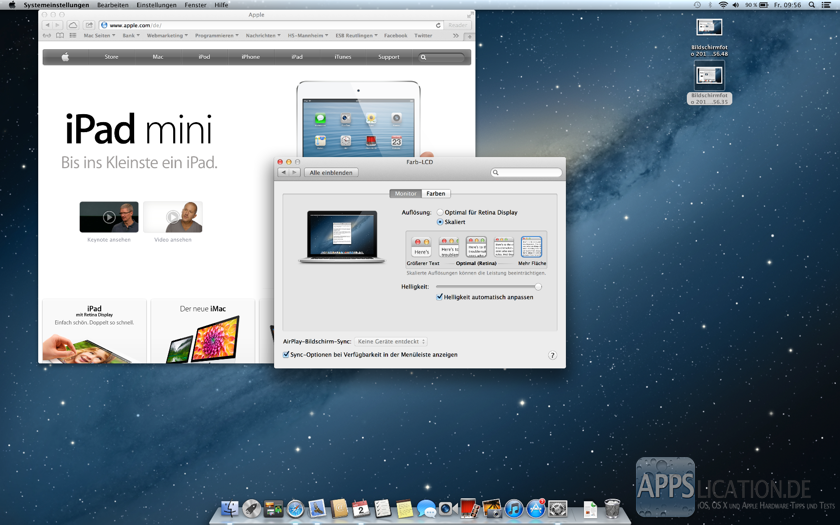This screenshot has height=525, width=840.
Task: Open Reading List glasses icon in Safari
Action: 47,35
